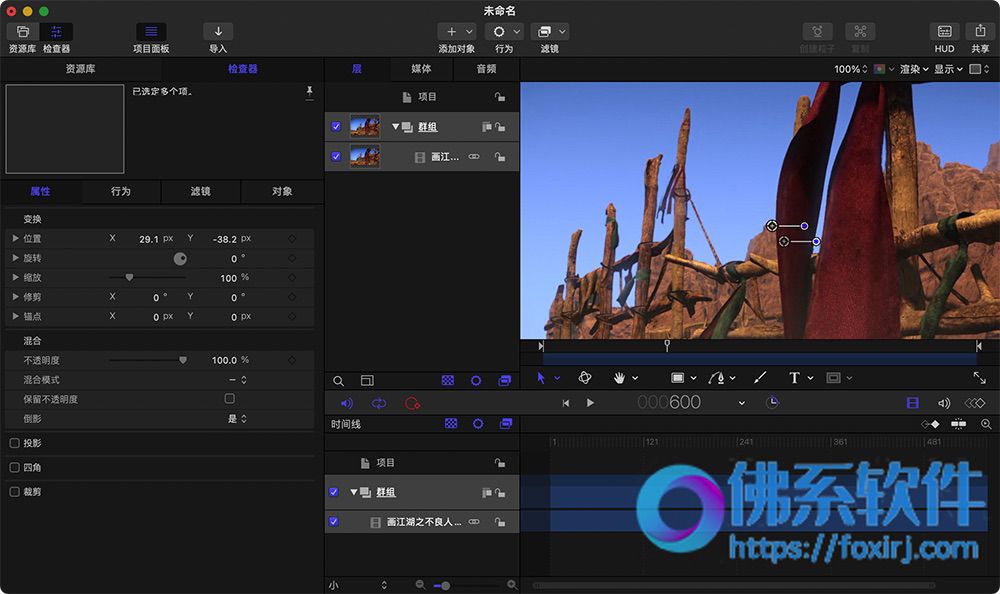This screenshot has height=594, width=1000.
Task: Toggle loop playback
Action: (x=379, y=403)
